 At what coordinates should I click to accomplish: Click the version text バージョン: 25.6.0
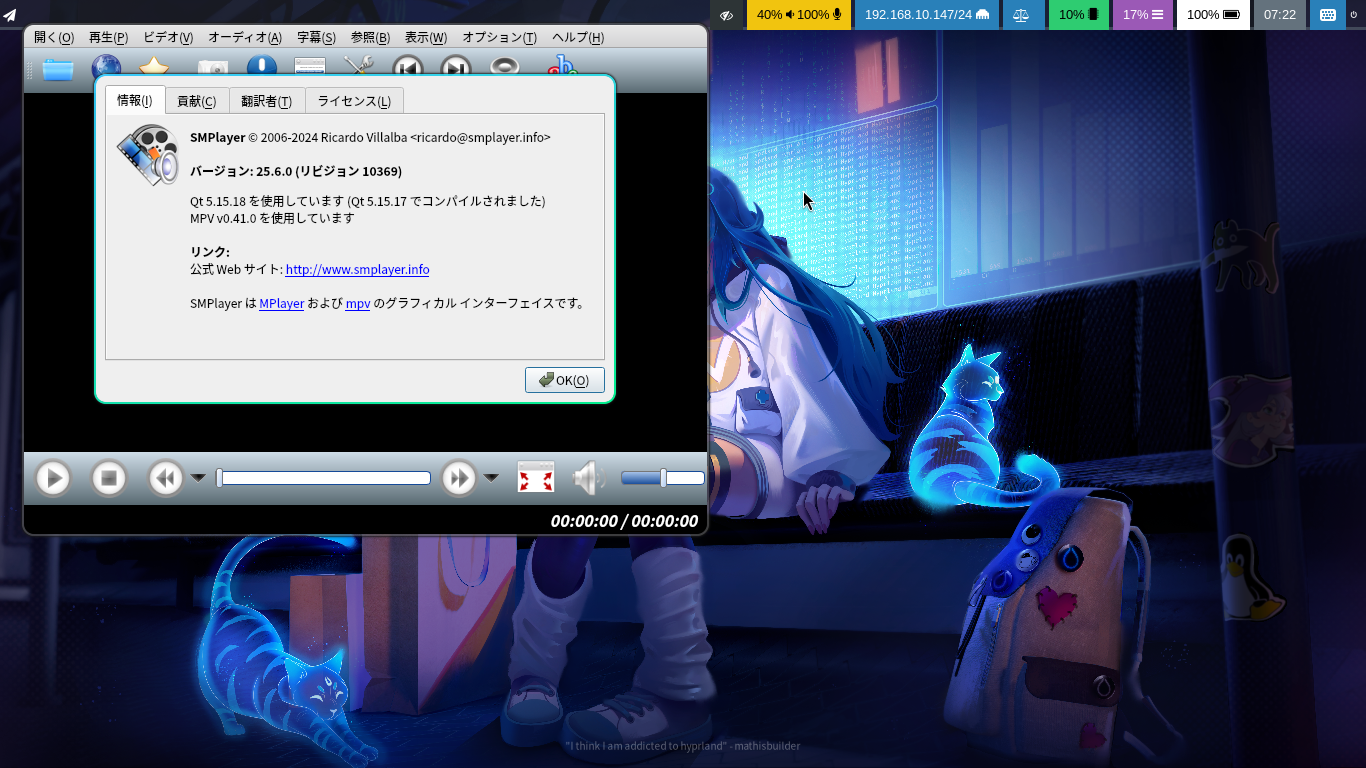click(x=296, y=171)
